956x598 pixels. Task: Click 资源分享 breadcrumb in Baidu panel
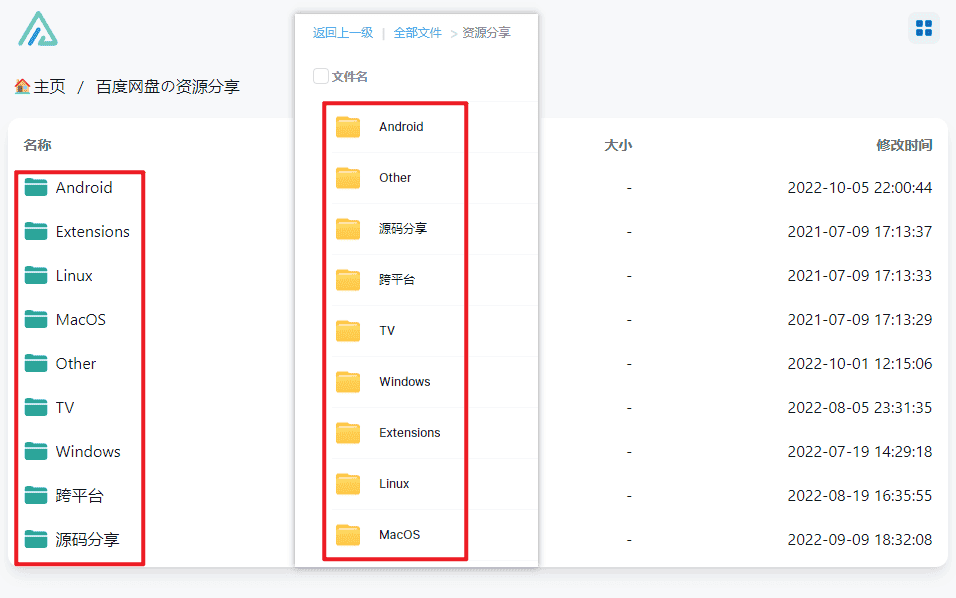[x=486, y=33]
